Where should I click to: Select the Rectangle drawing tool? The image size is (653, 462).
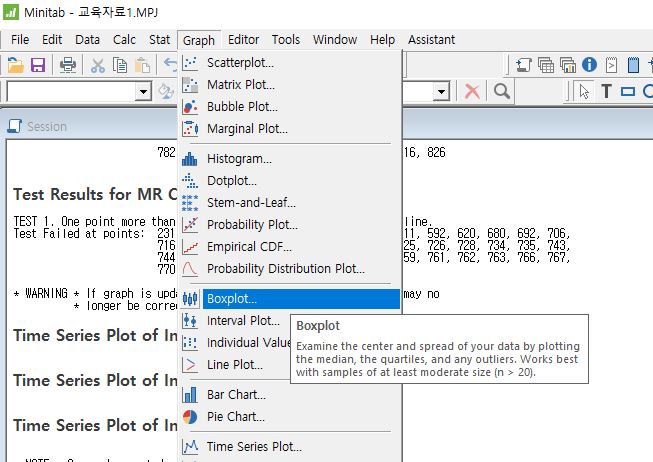(x=628, y=91)
